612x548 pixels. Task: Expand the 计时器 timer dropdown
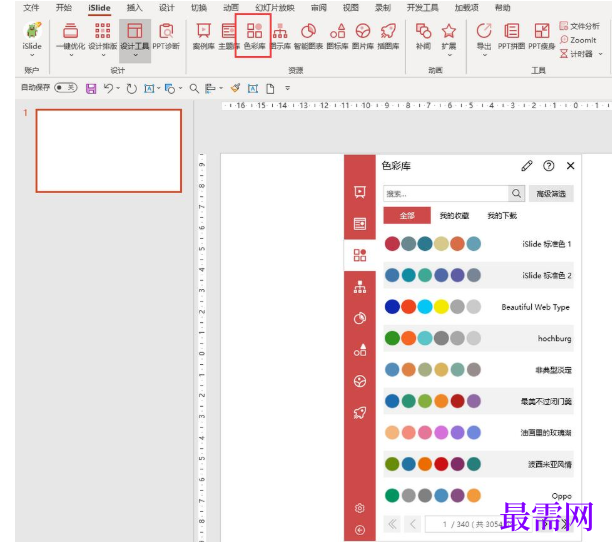[x=600, y=54]
